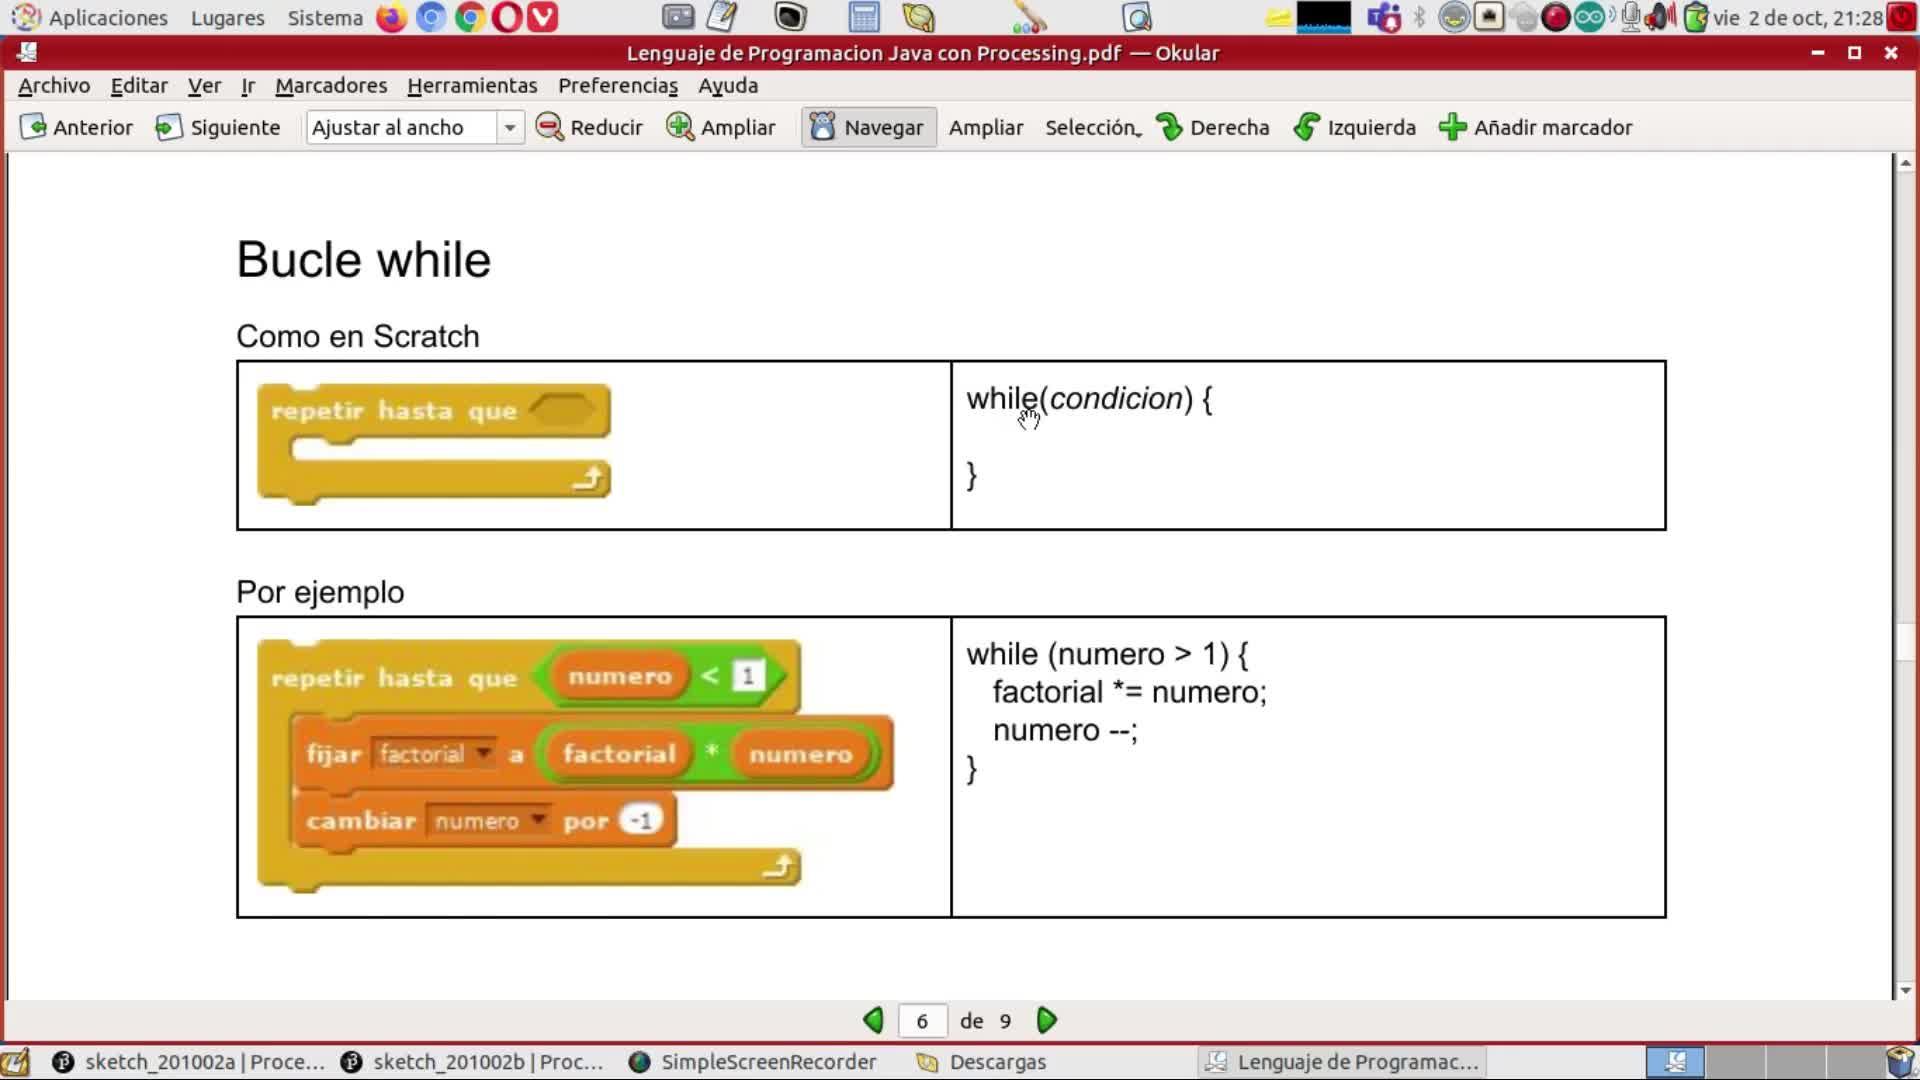
Task: Open the Herramientas menu
Action: 472,85
